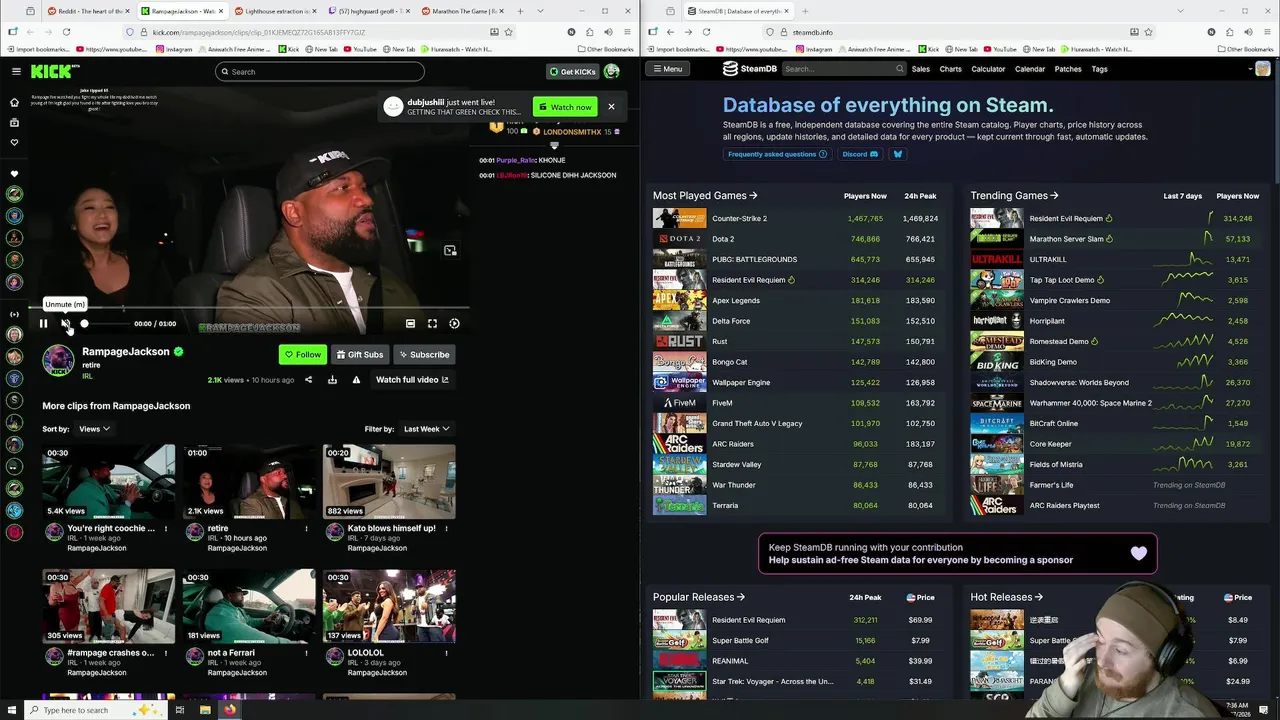Follow RampageJackson on Kick

[303, 354]
